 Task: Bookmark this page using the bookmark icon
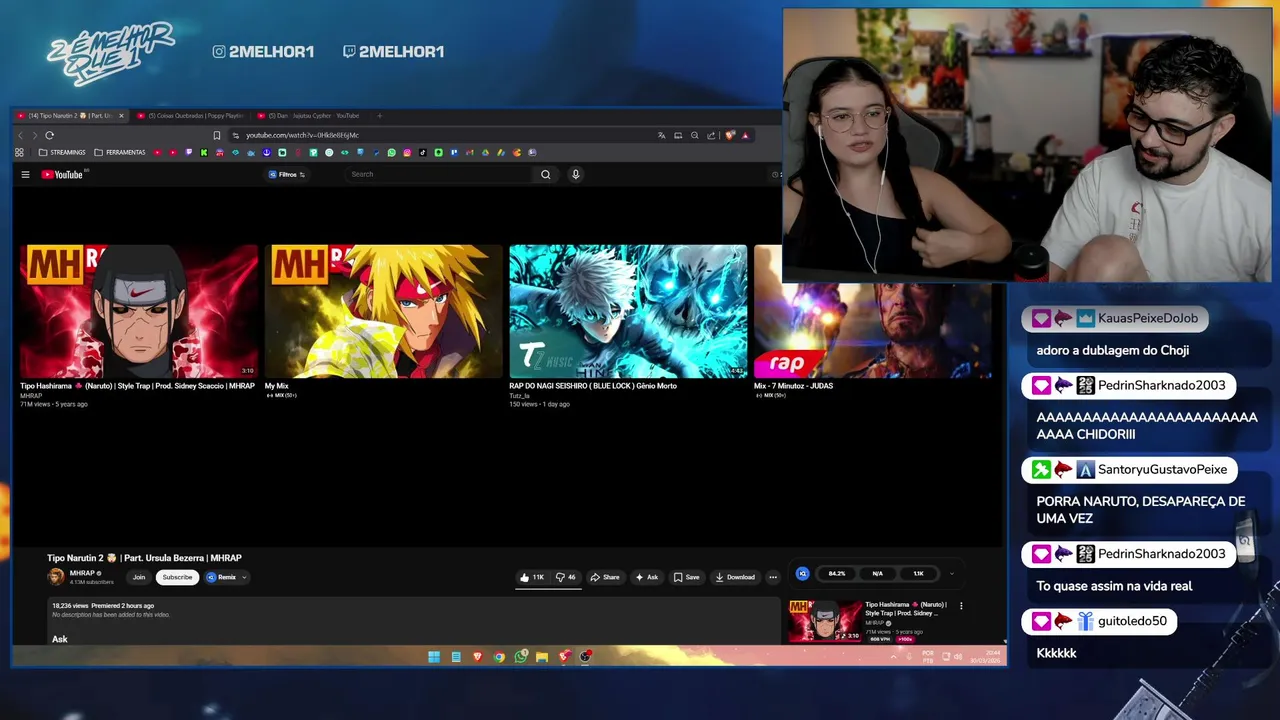click(216, 135)
